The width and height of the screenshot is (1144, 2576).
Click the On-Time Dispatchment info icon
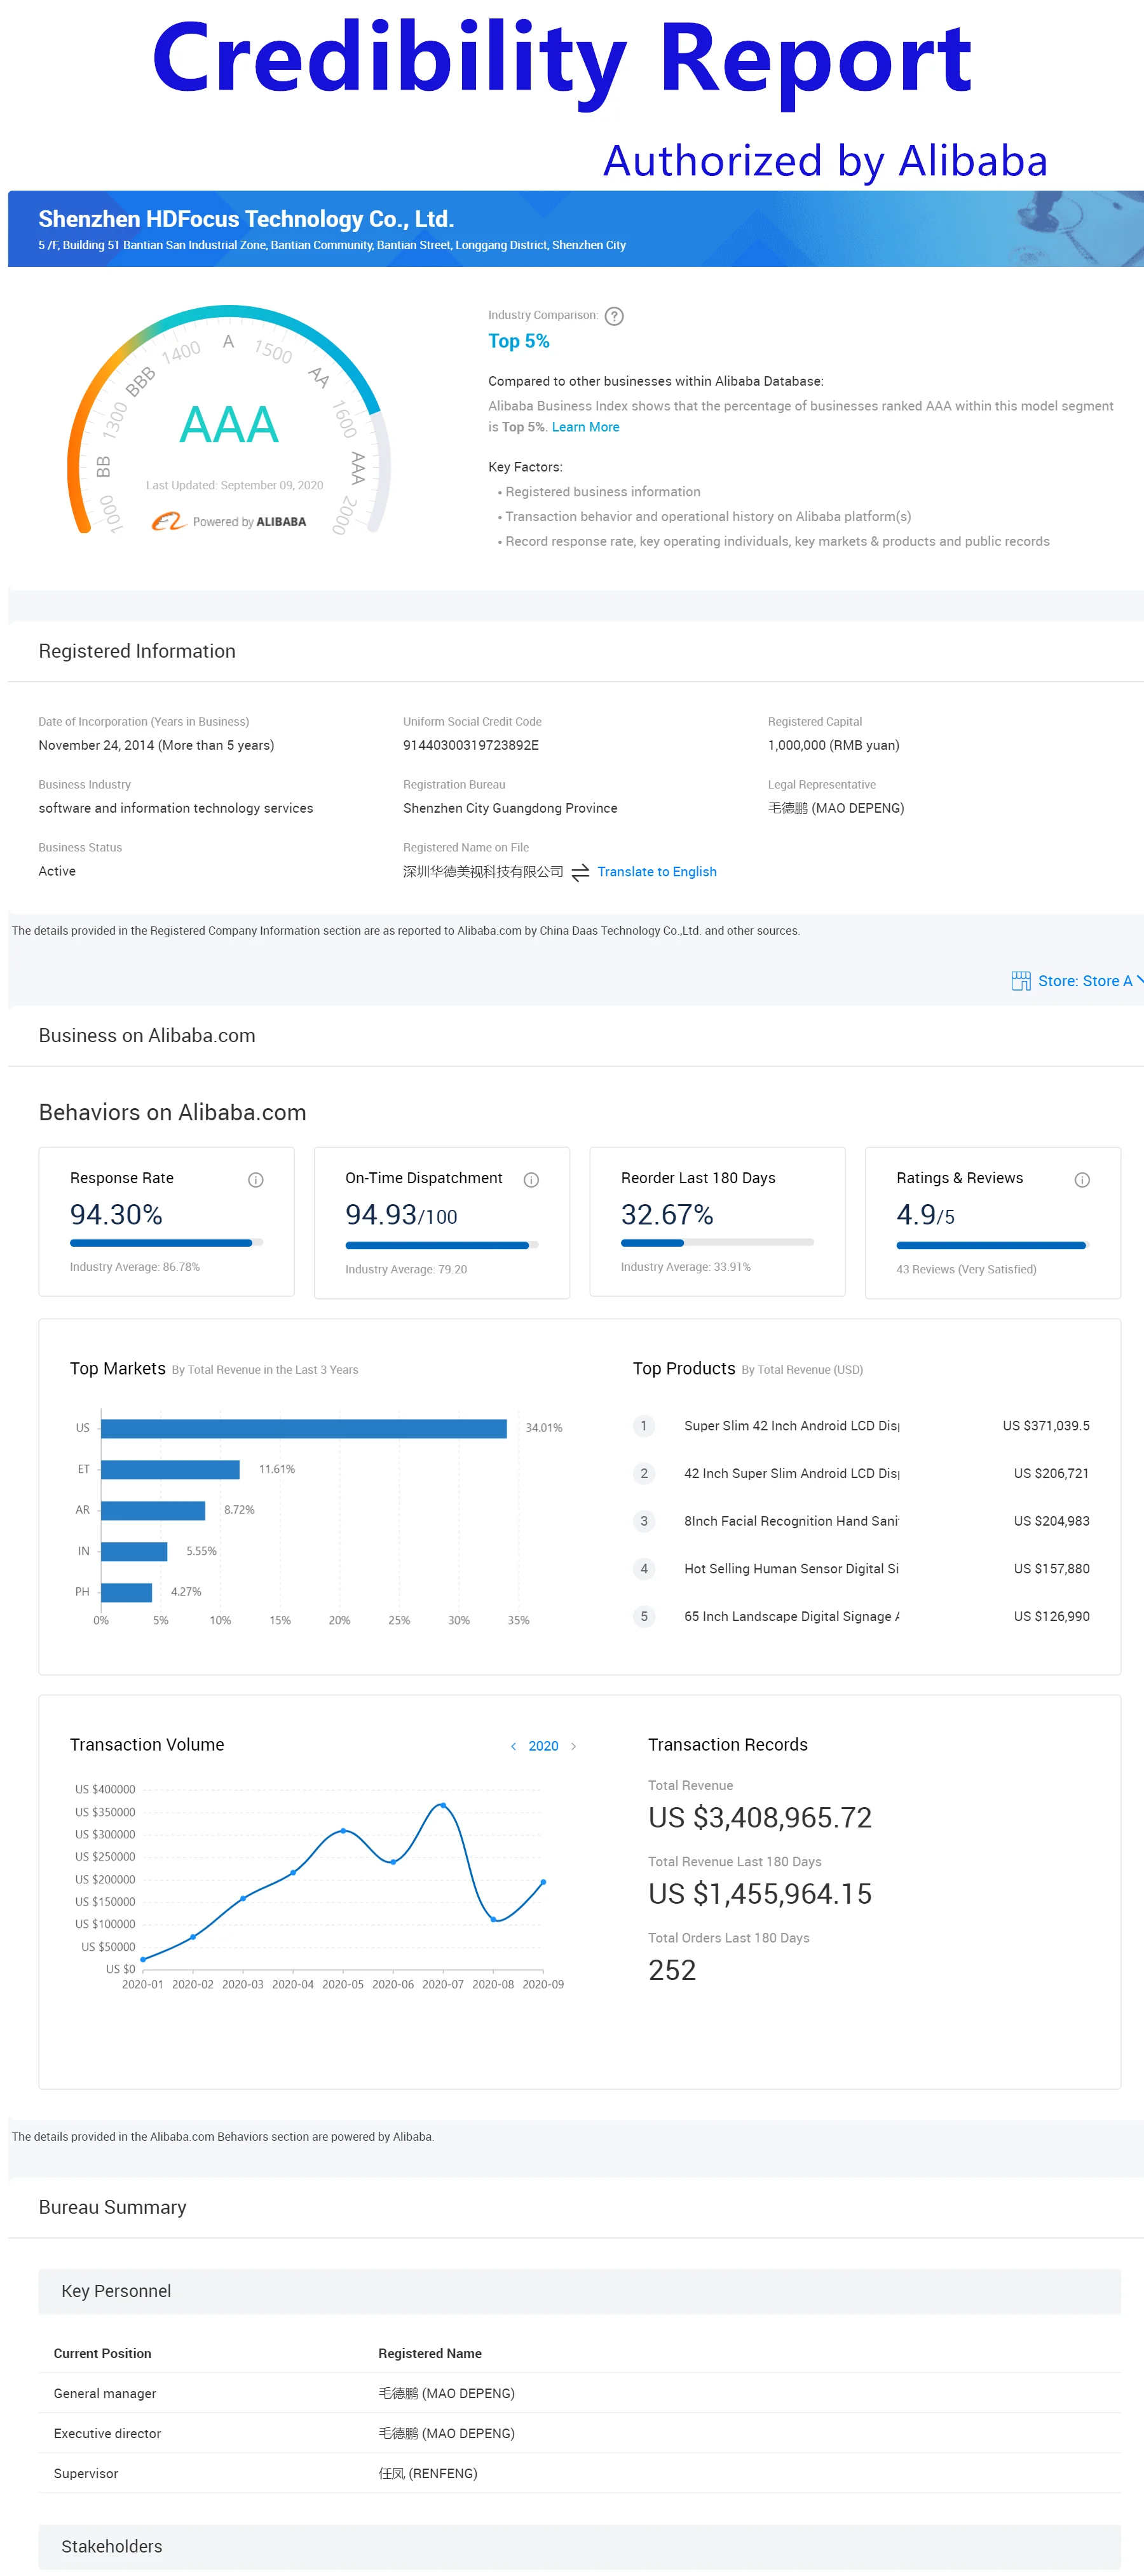coord(531,1180)
